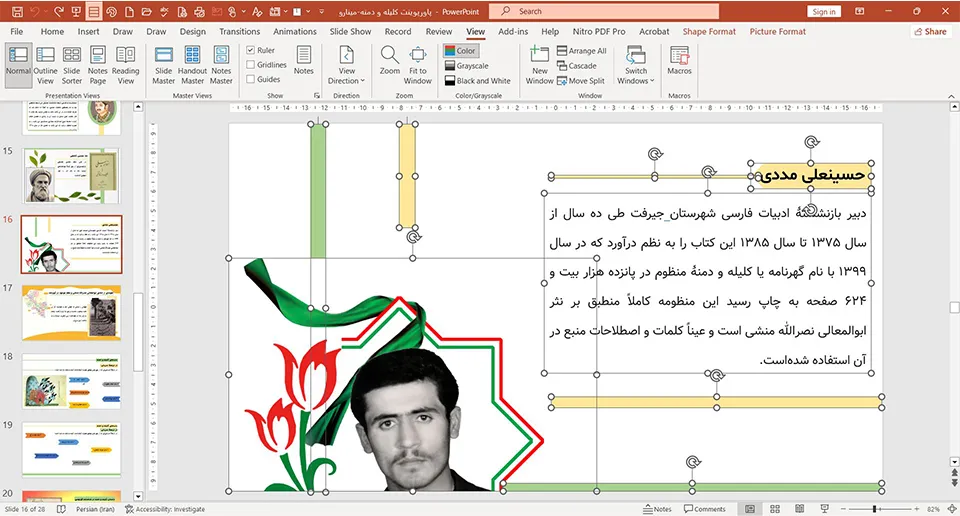Open the File tab
This screenshot has height=516, width=960.
pyautogui.click(x=17, y=31)
